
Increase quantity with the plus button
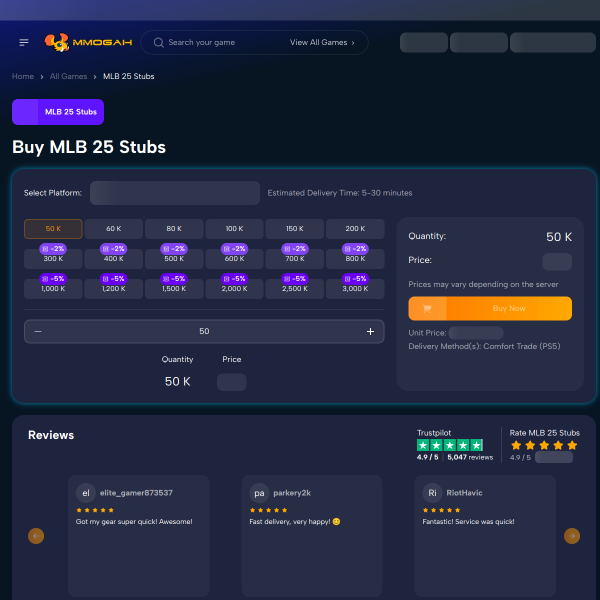pos(370,331)
